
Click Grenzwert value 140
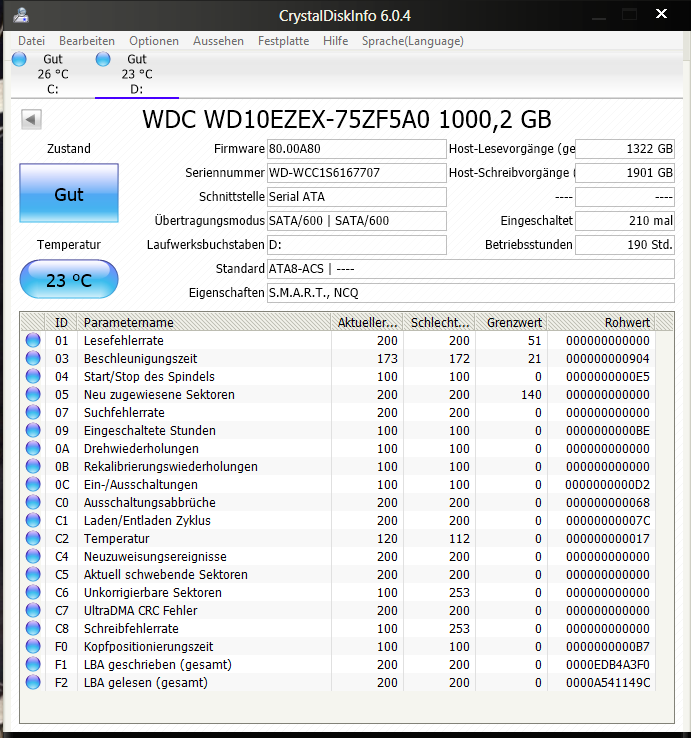[x=531, y=394]
